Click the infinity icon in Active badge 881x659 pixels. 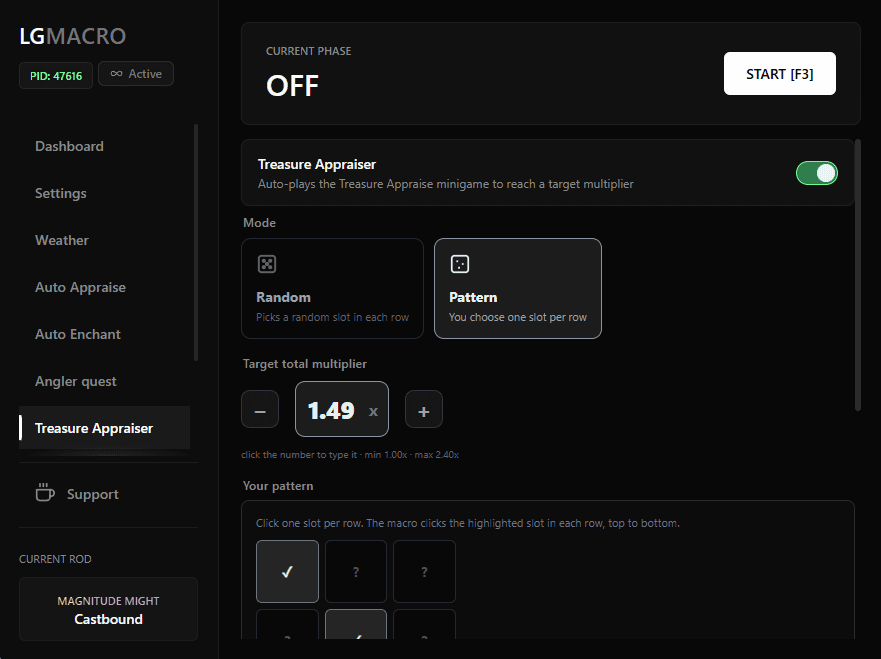pos(116,74)
